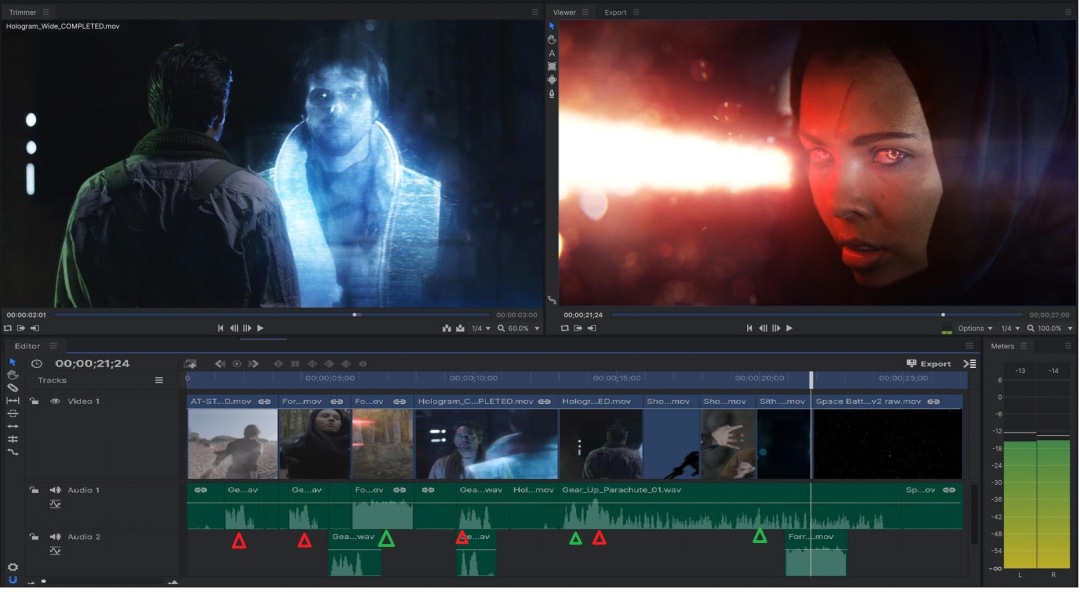Screen dimensions: 1080x606
Task: Toggle loop playback in Trimmer
Action: click(8, 328)
